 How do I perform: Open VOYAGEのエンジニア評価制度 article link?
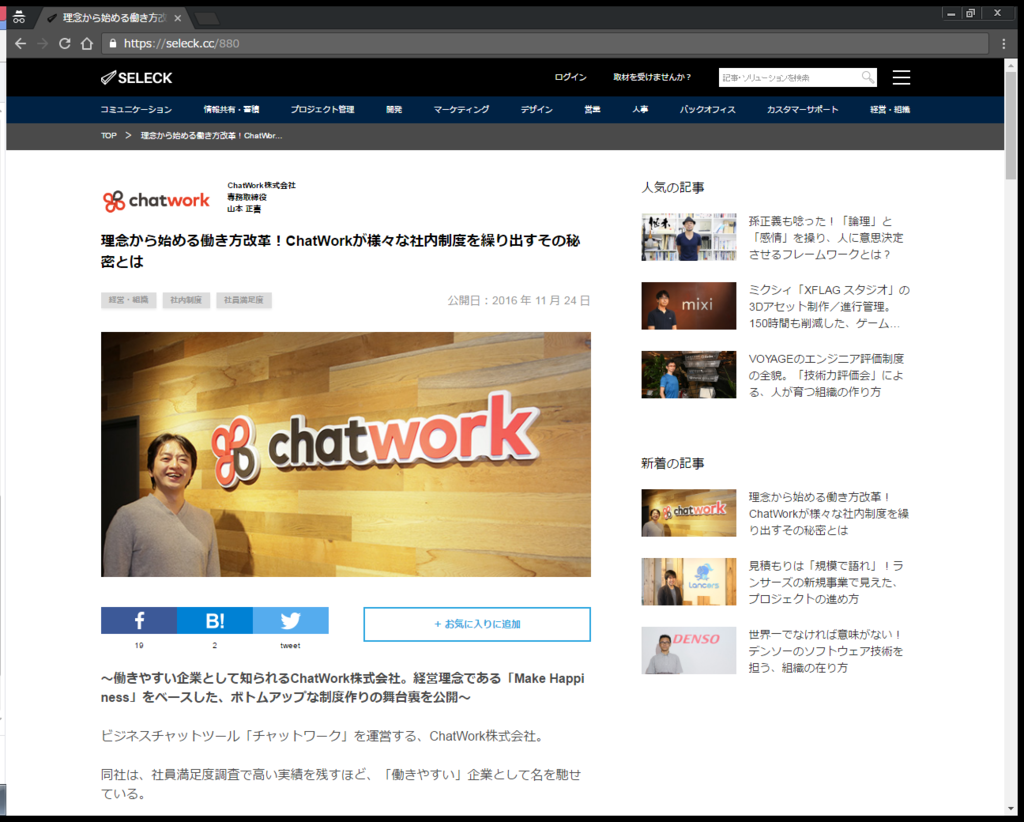[826, 375]
